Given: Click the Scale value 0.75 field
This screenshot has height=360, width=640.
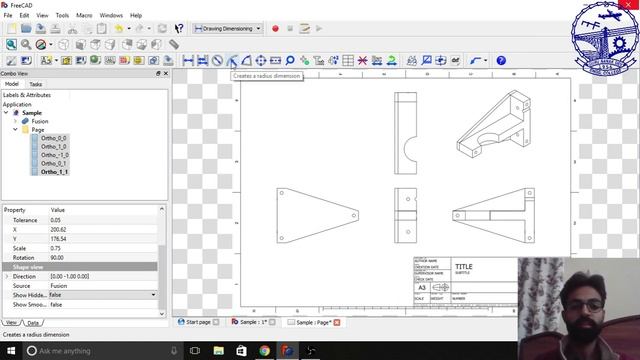Looking at the screenshot, I should pyautogui.click(x=103, y=248).
